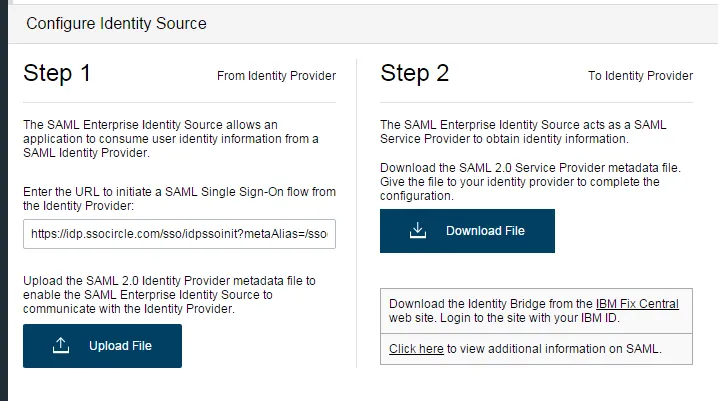
Task: Click the 'Enter the URL to initiate' instruction text
Action: 176,198
